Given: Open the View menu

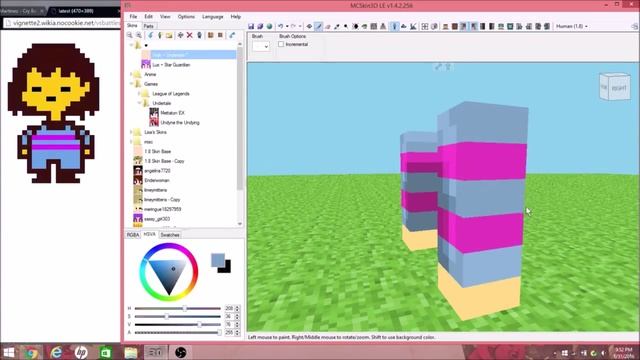Looking at the screenshot, I should coord(165,17).
